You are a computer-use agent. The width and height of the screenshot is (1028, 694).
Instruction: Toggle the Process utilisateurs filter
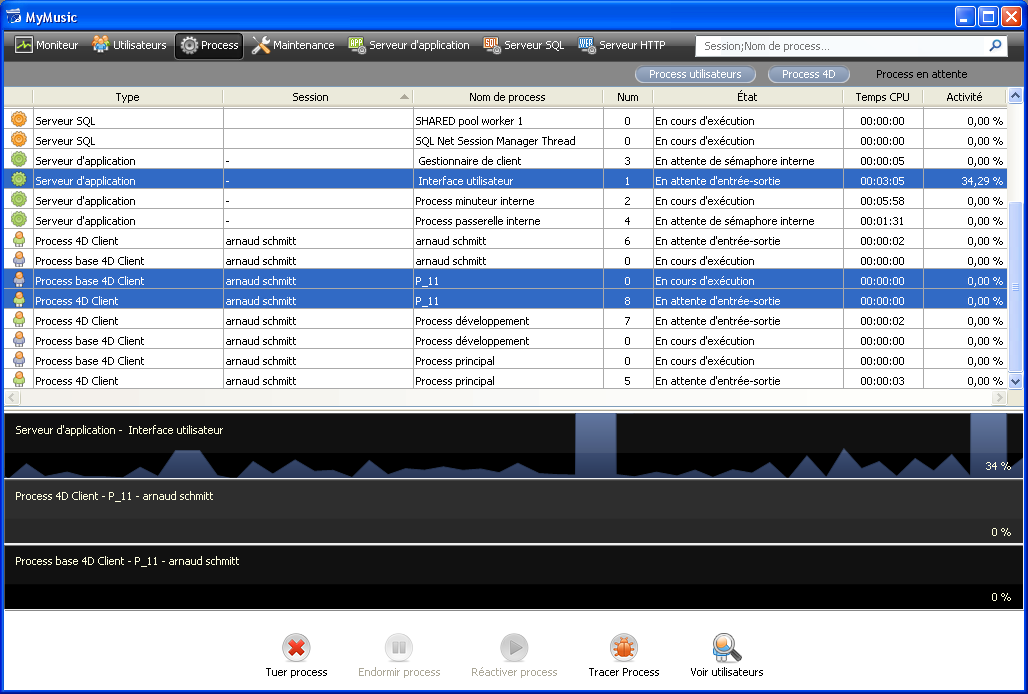[x=695, y=74]
